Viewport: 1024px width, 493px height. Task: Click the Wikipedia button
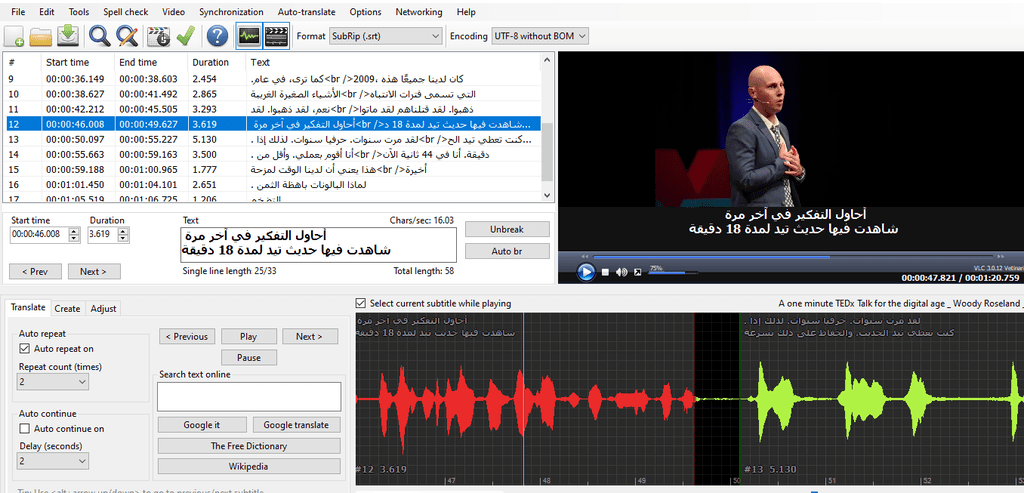pos(249,467)
